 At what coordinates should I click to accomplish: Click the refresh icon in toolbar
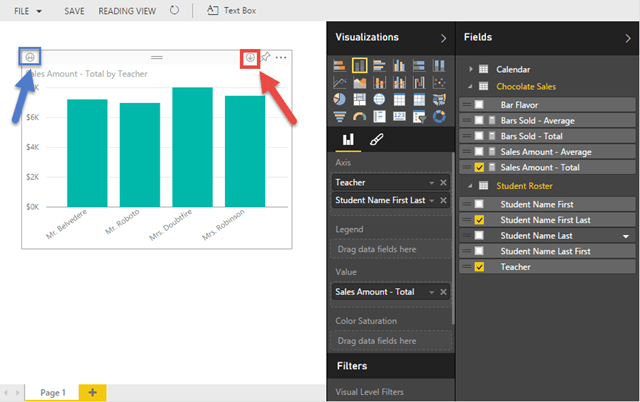point(175,10)
